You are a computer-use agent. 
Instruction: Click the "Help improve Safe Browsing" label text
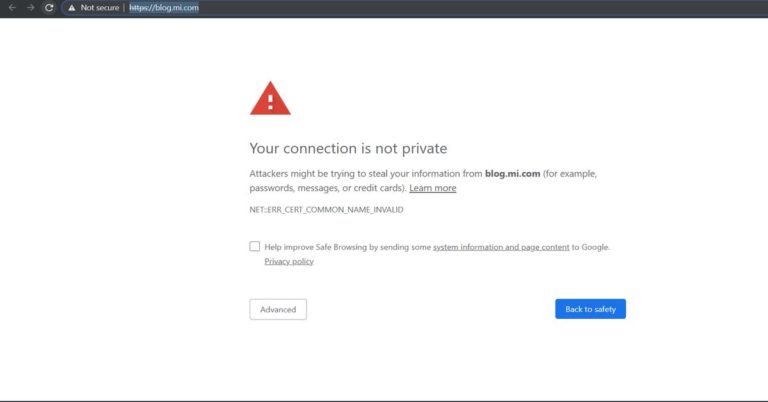(315, 247)
